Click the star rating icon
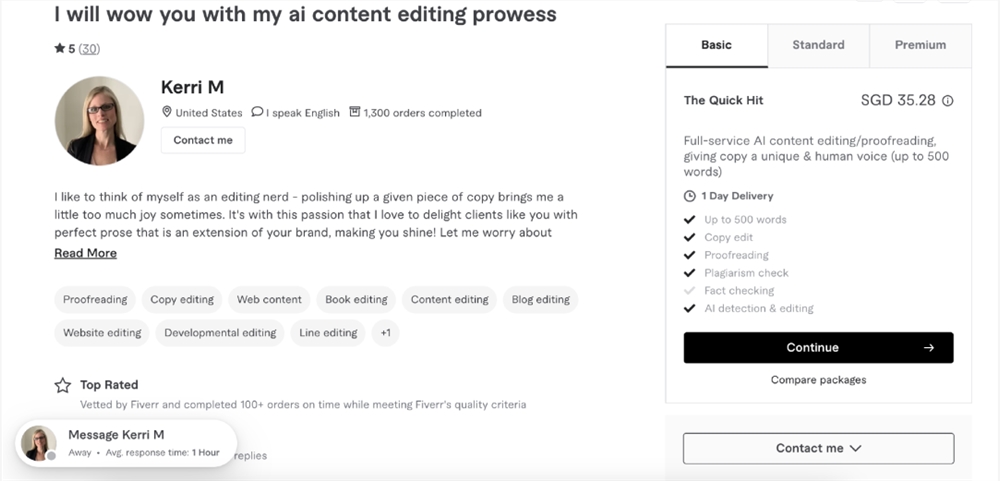The height and width of the screenshot is (481, 1000). pyautogui.click(x=60, y=49)
